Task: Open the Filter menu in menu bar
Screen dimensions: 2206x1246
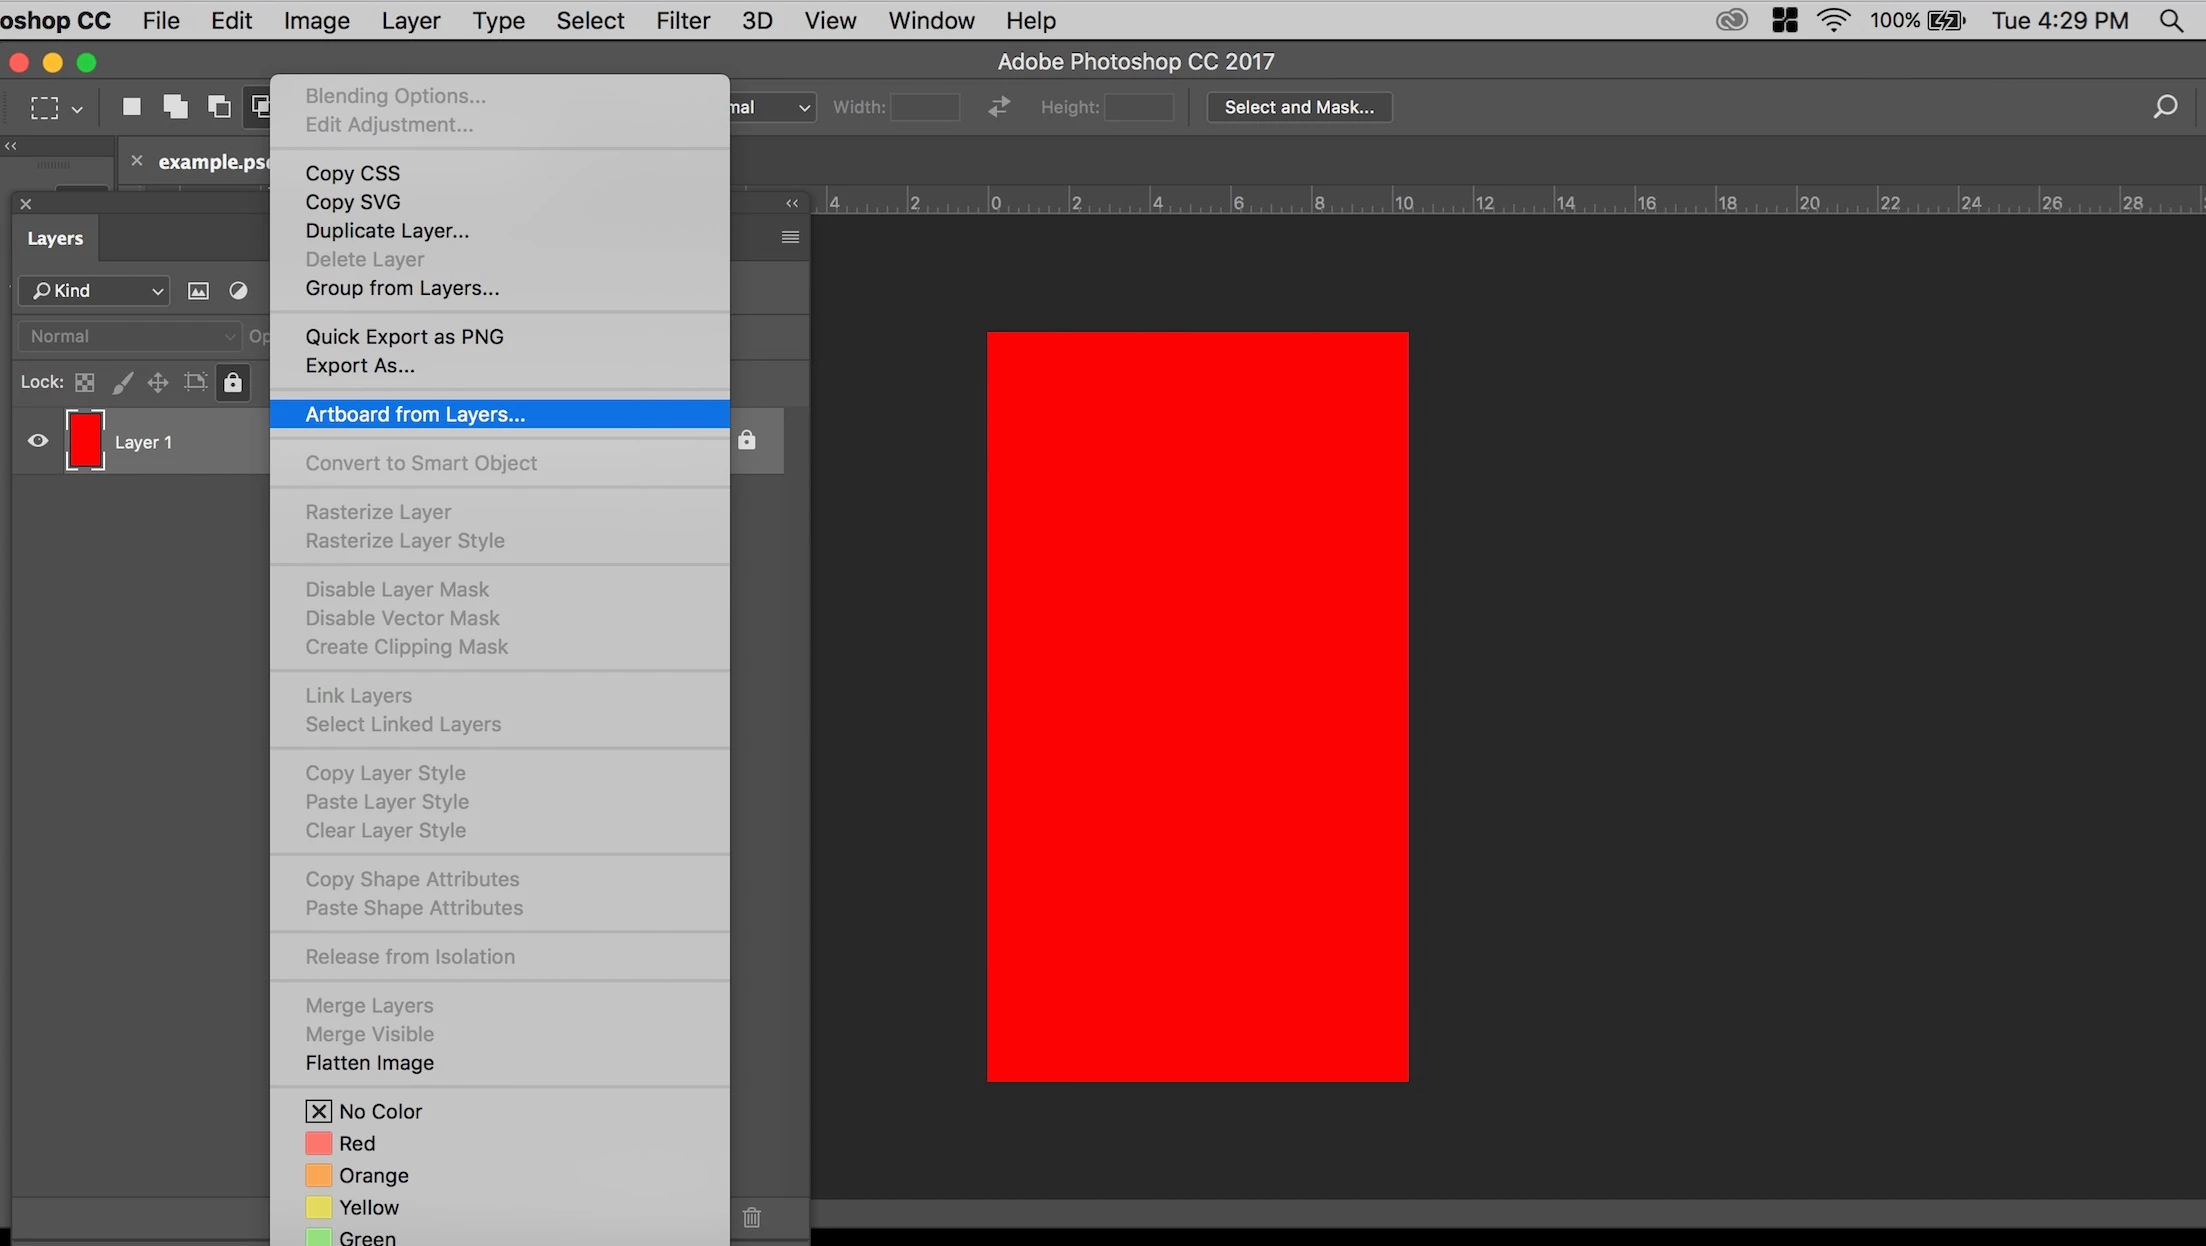Action: tap(682, 20)
